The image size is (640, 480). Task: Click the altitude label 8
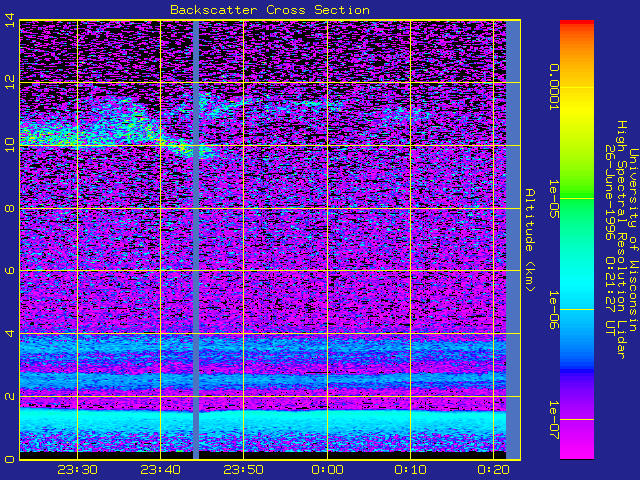click(x=9, y=209)
